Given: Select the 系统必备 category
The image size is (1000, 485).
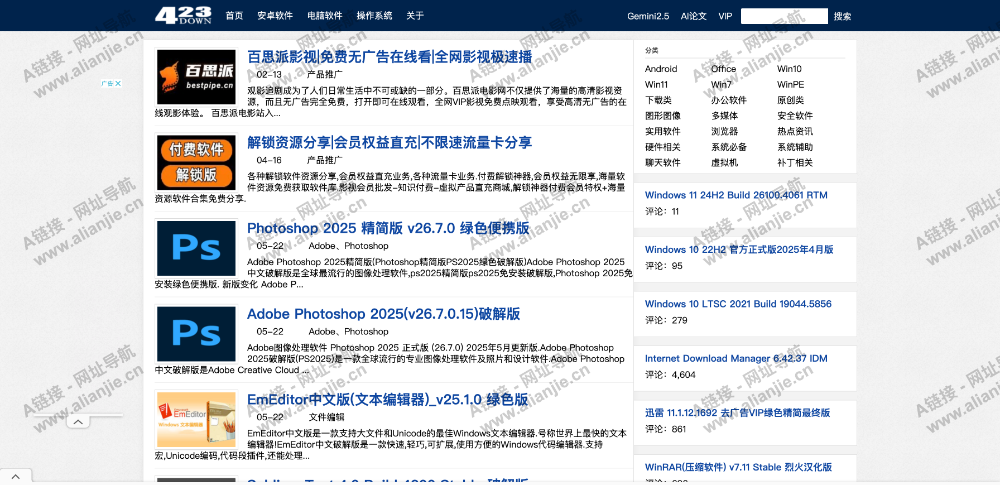Looking at the screenshot, I should pyautogui.click(x=728, y=147).
